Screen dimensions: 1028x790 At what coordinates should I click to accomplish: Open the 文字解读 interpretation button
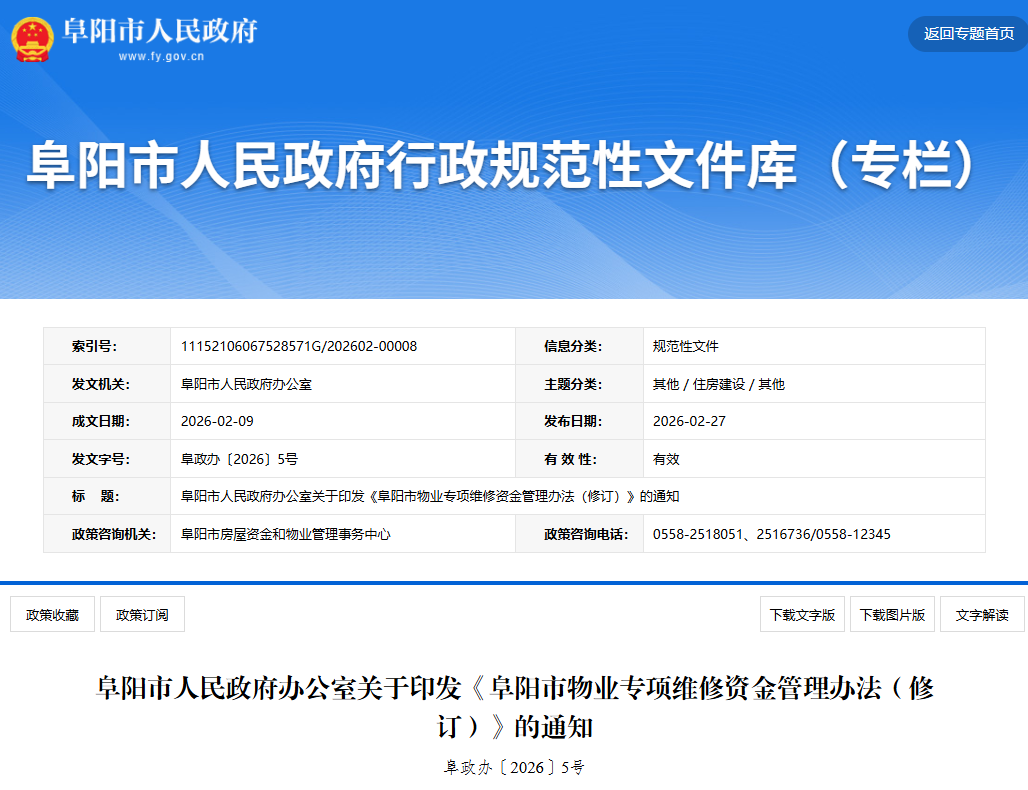click(982, 614)
